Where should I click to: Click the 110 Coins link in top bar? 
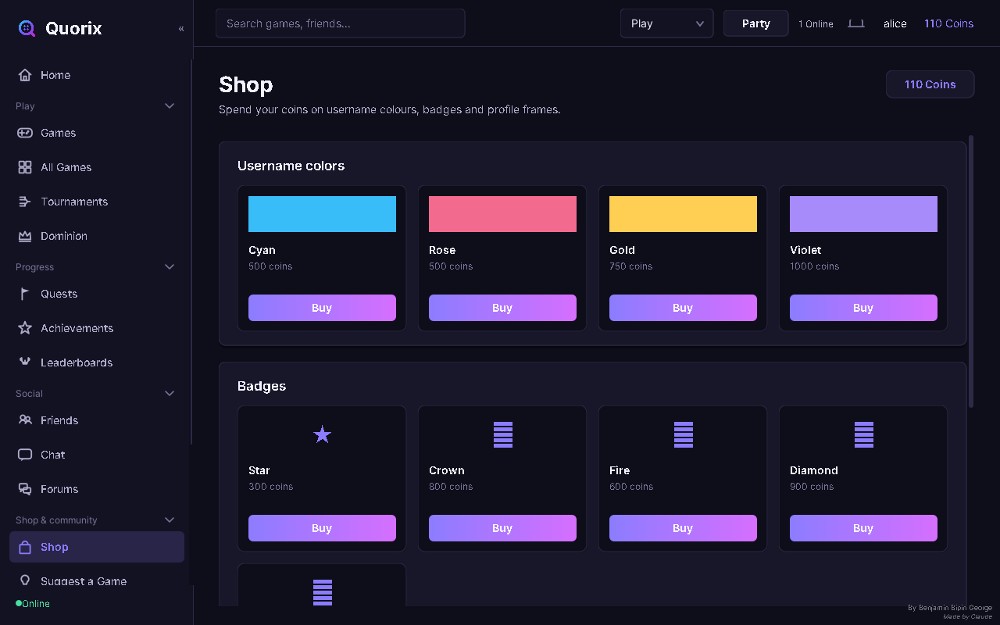(949, 24)
